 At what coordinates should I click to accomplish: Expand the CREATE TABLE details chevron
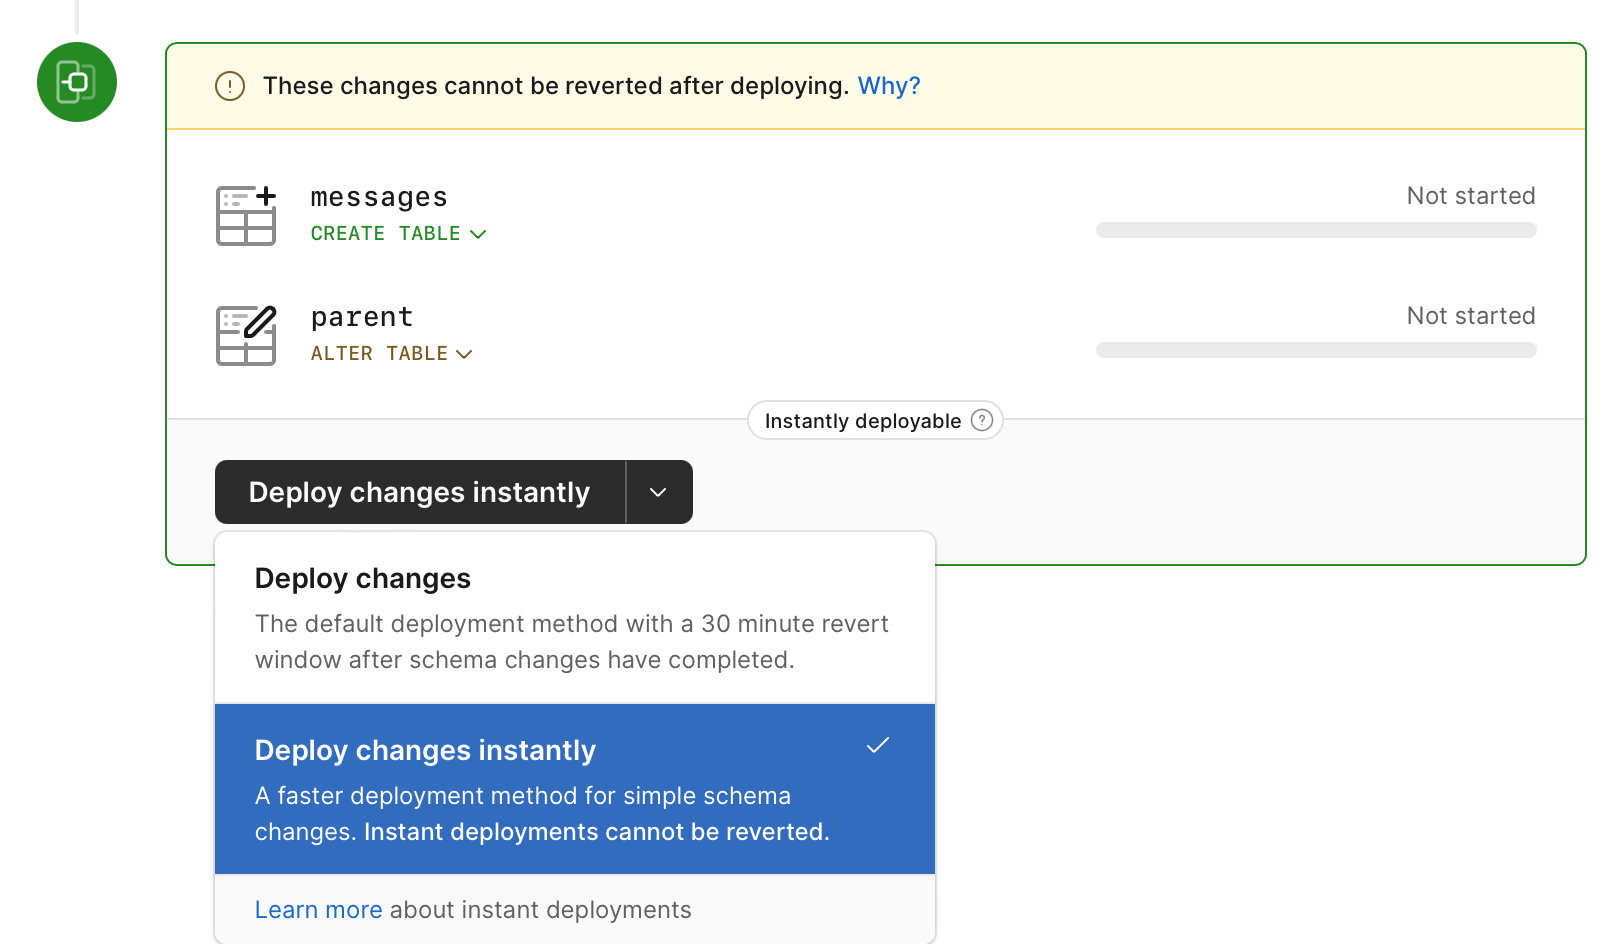point(478,234)
